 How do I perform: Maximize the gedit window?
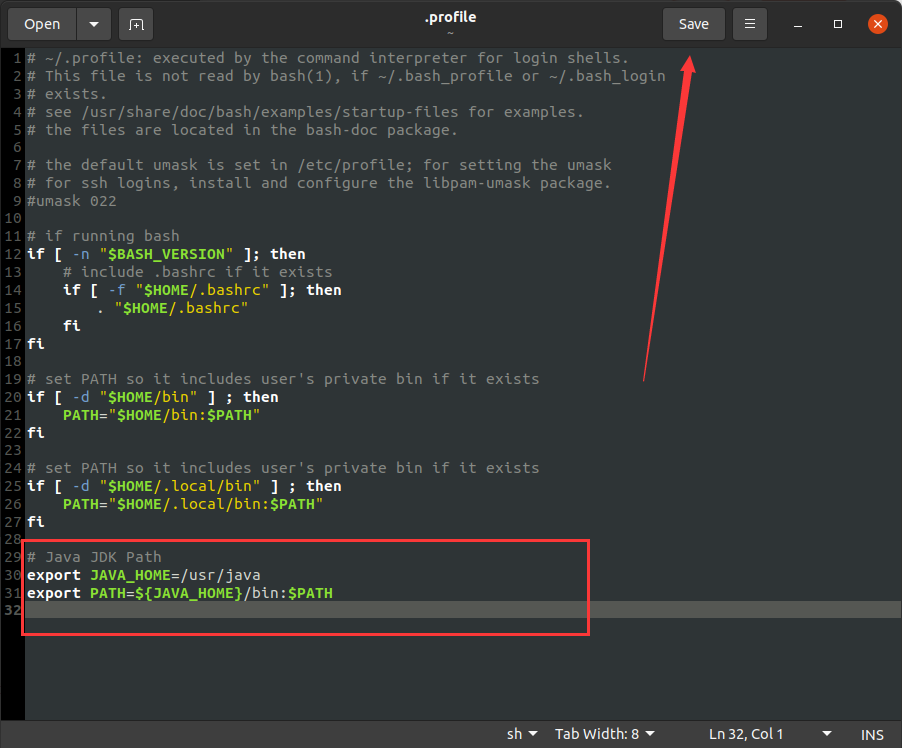point(838,24)
